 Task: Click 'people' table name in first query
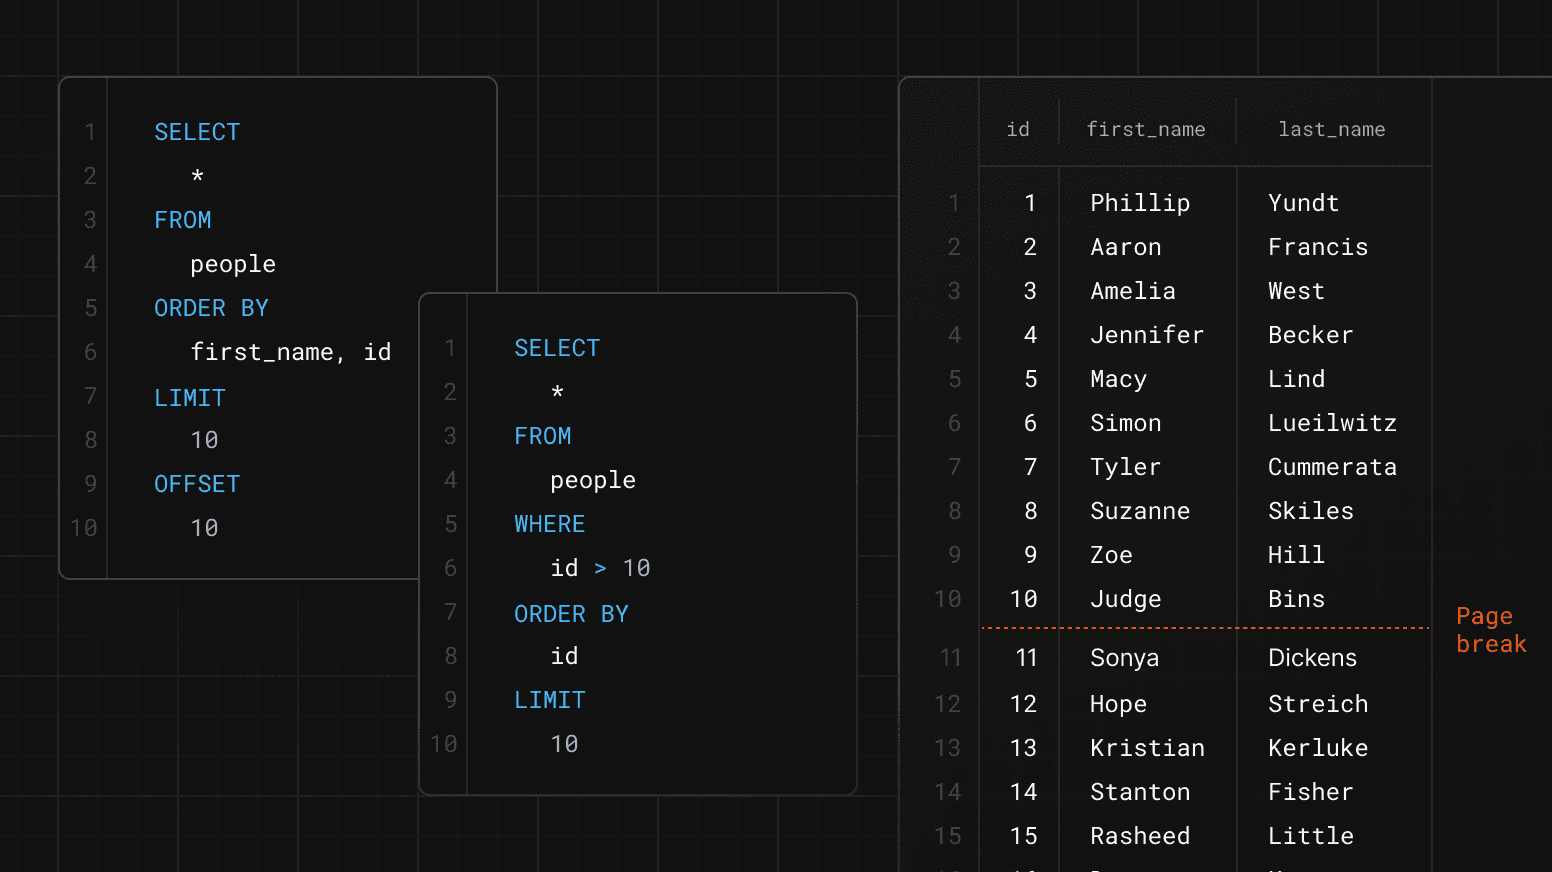coord(233,264)
